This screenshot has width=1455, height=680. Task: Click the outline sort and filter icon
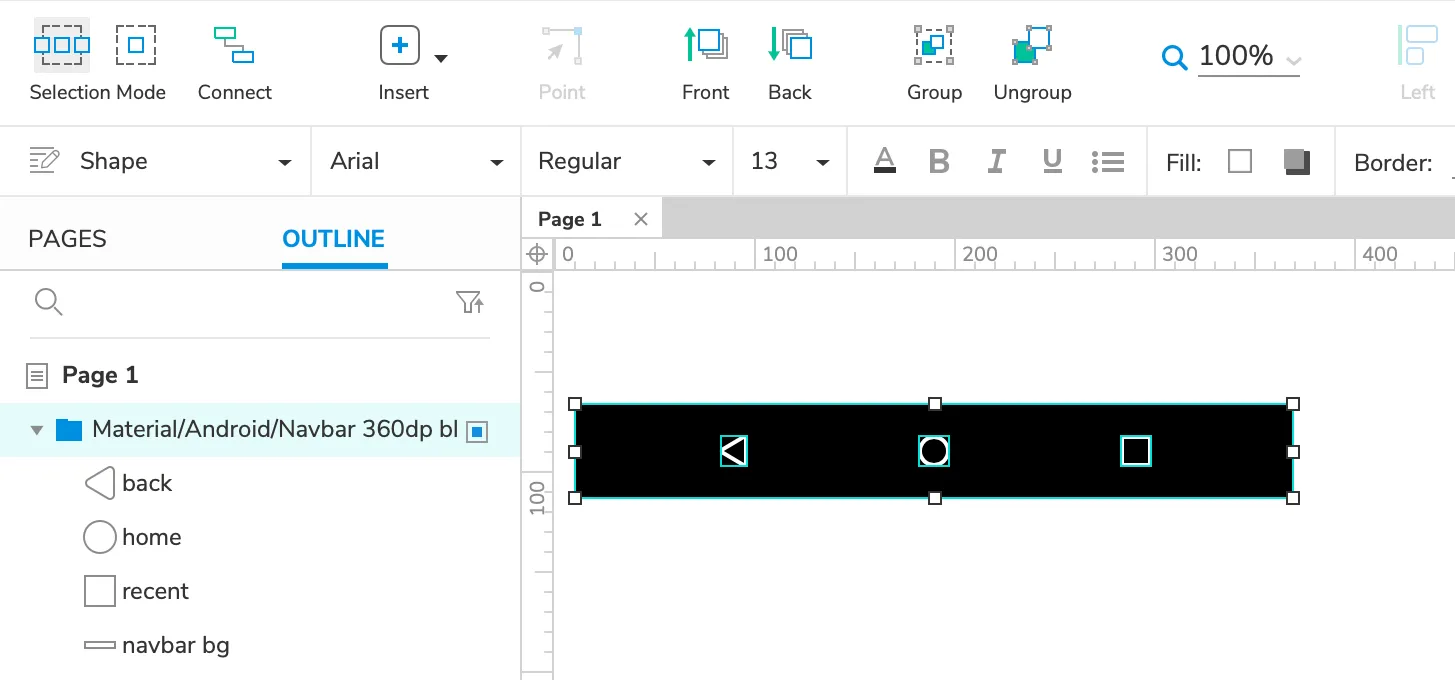(469, 302)
